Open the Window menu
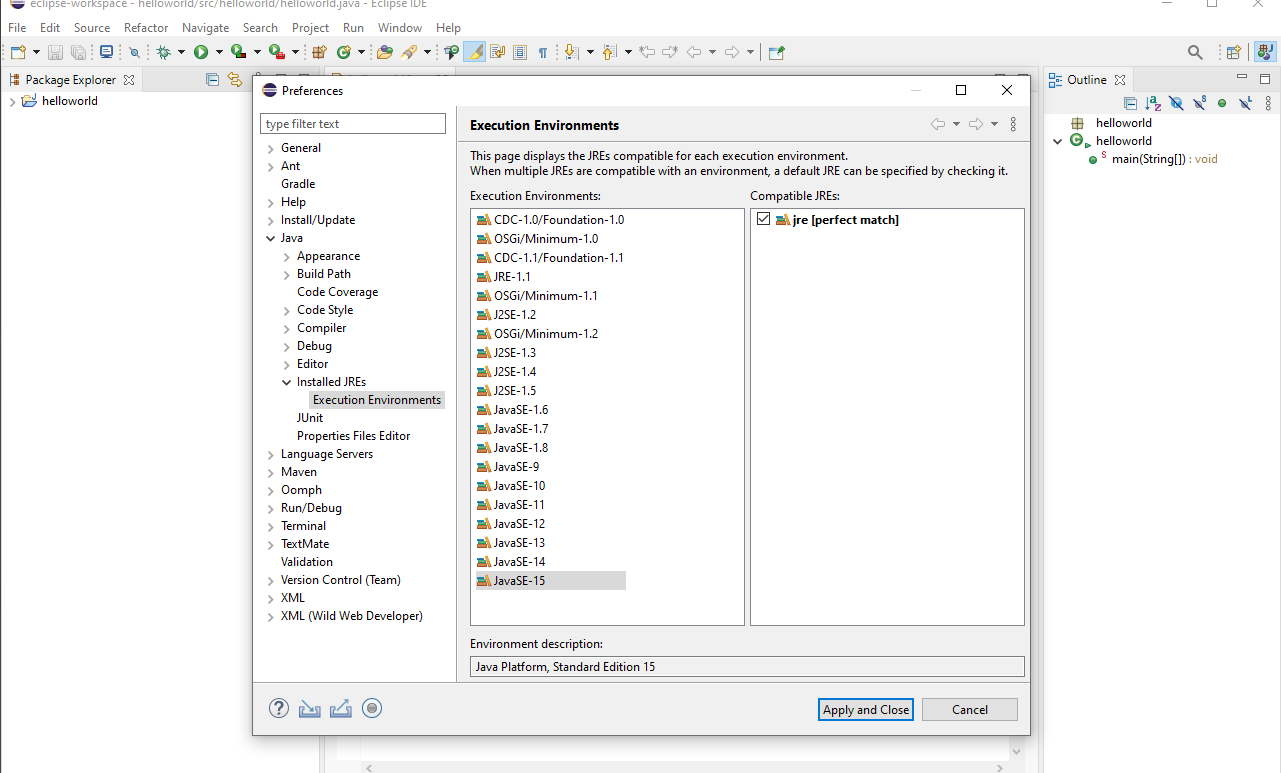 (x=400, y=28)
